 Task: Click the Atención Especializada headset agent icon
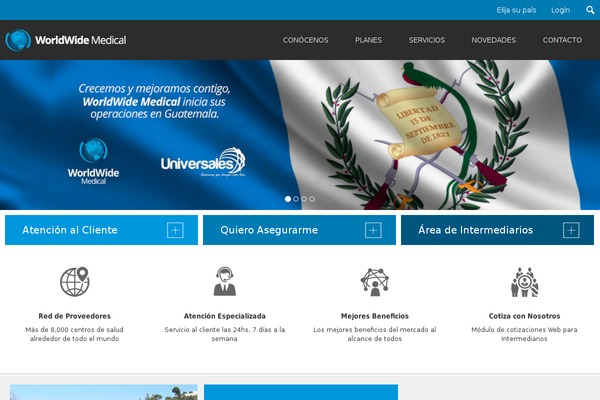pyautogui.click(x=225, y=281)
